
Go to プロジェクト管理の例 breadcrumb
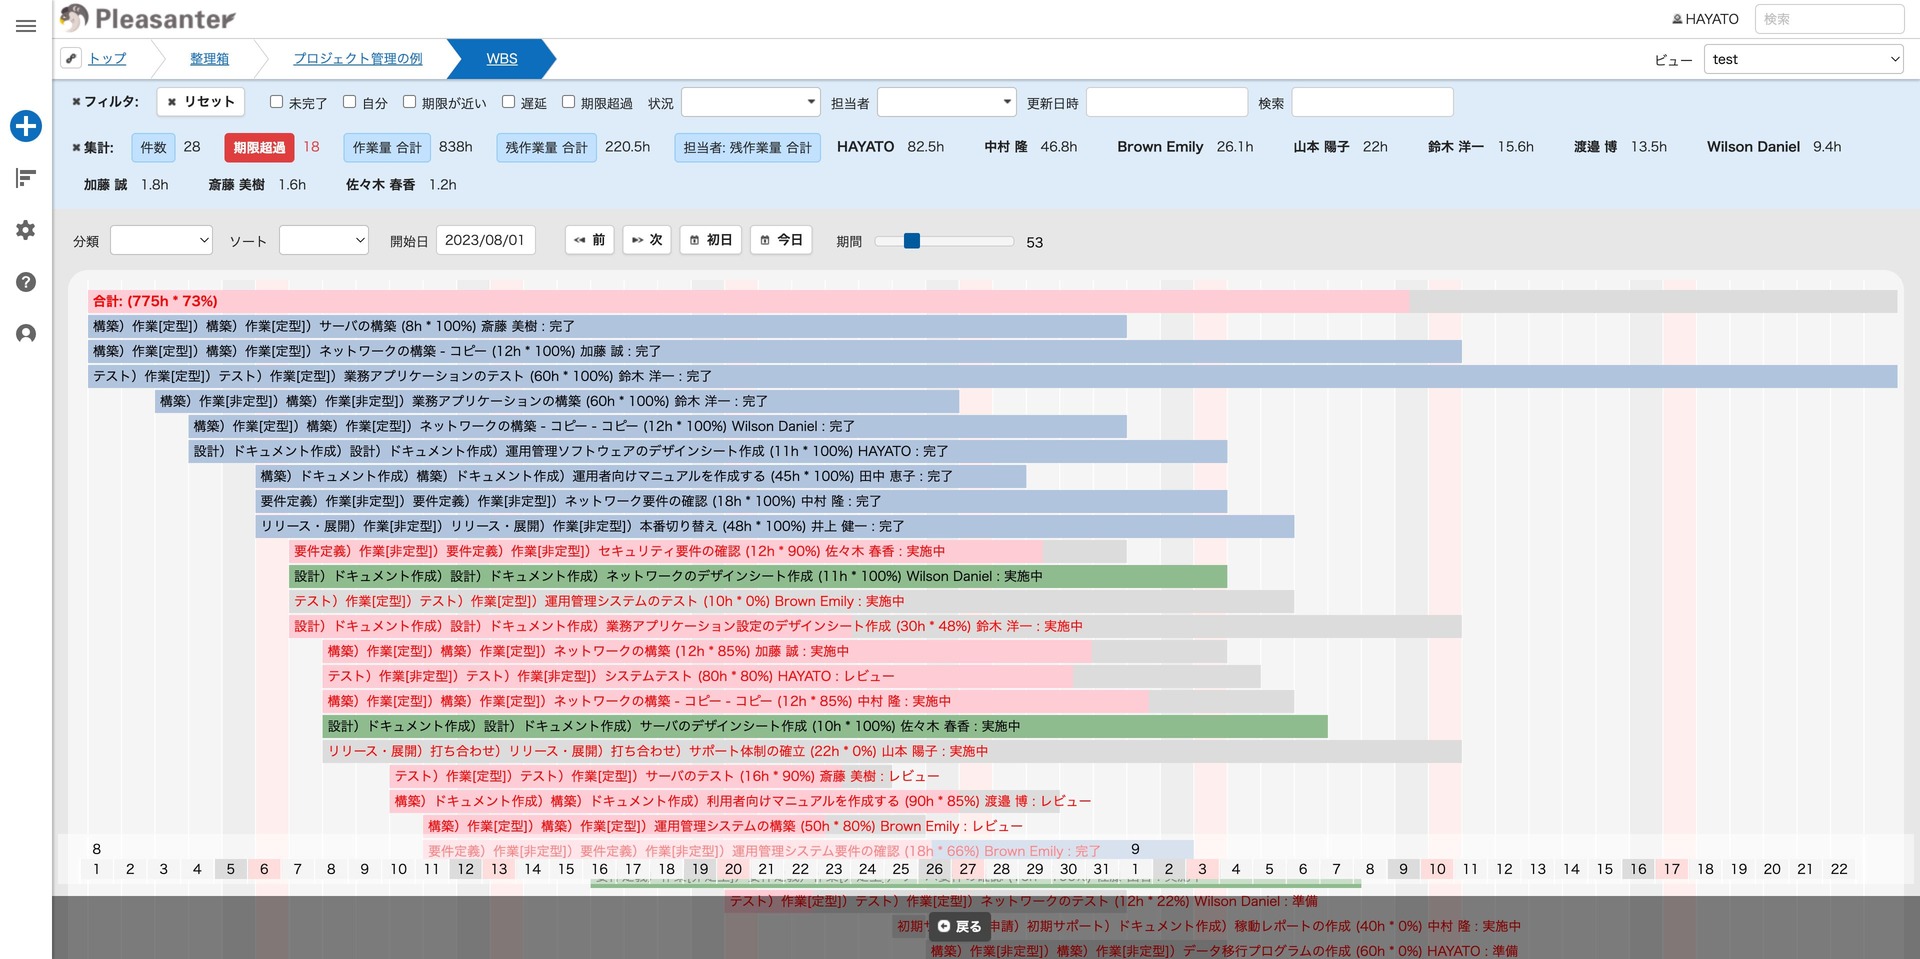tap(357, 59)
